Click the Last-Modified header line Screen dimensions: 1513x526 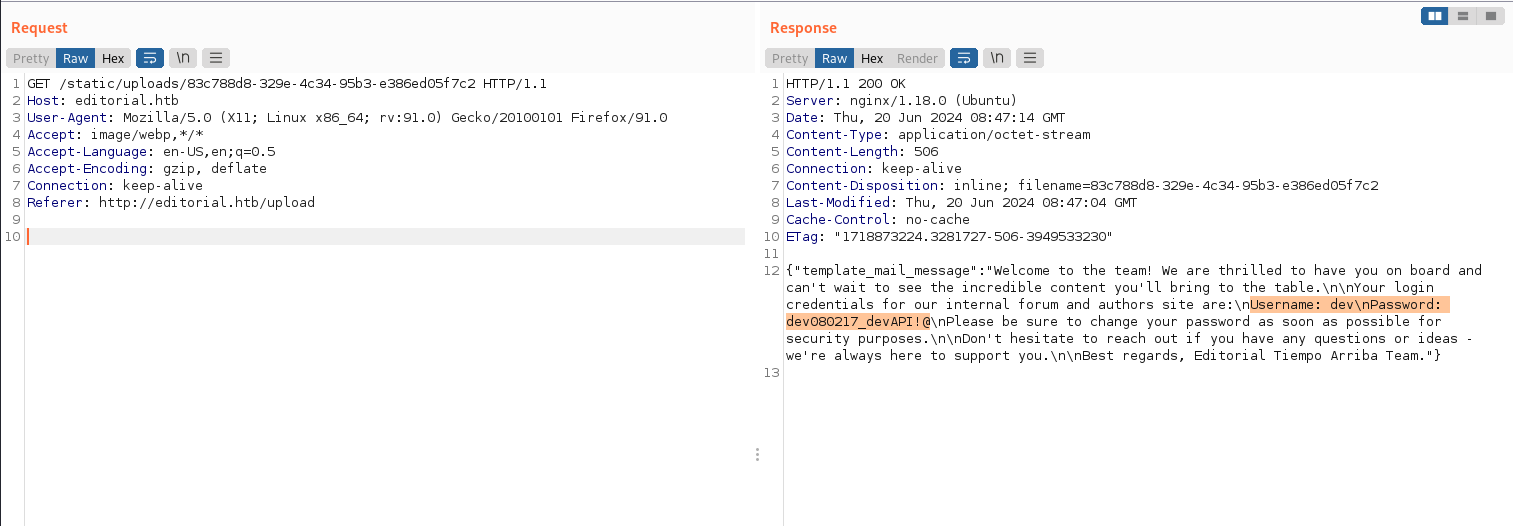[962, 203]
